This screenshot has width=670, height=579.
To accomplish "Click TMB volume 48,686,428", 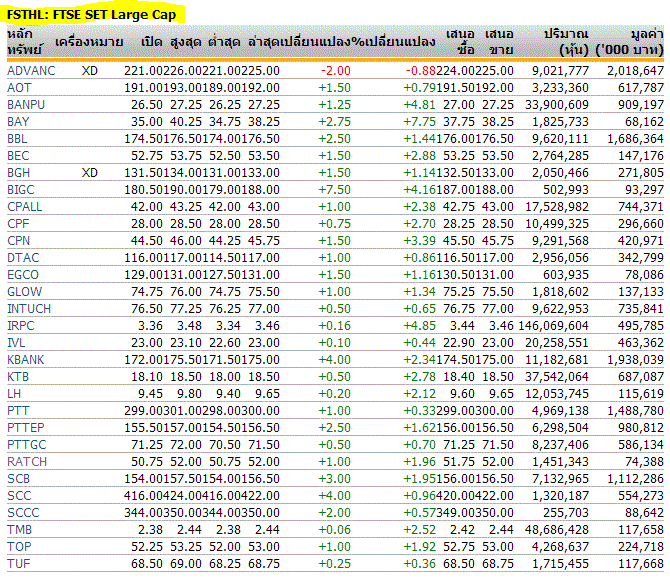I will [x=557, y=530].
